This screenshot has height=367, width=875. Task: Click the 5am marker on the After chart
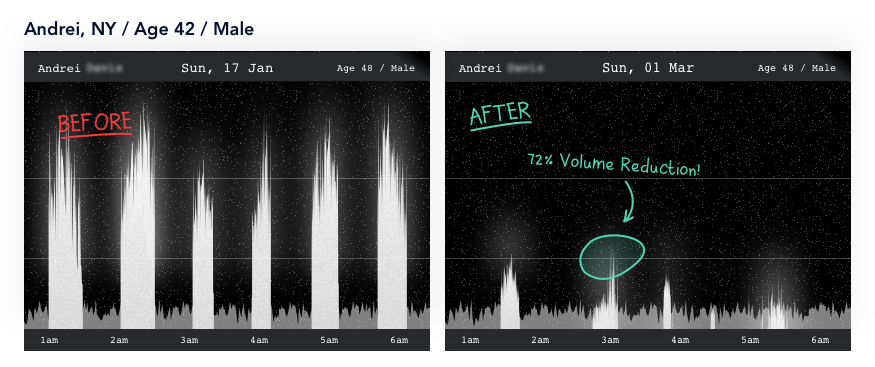click(x=750, y=340)
